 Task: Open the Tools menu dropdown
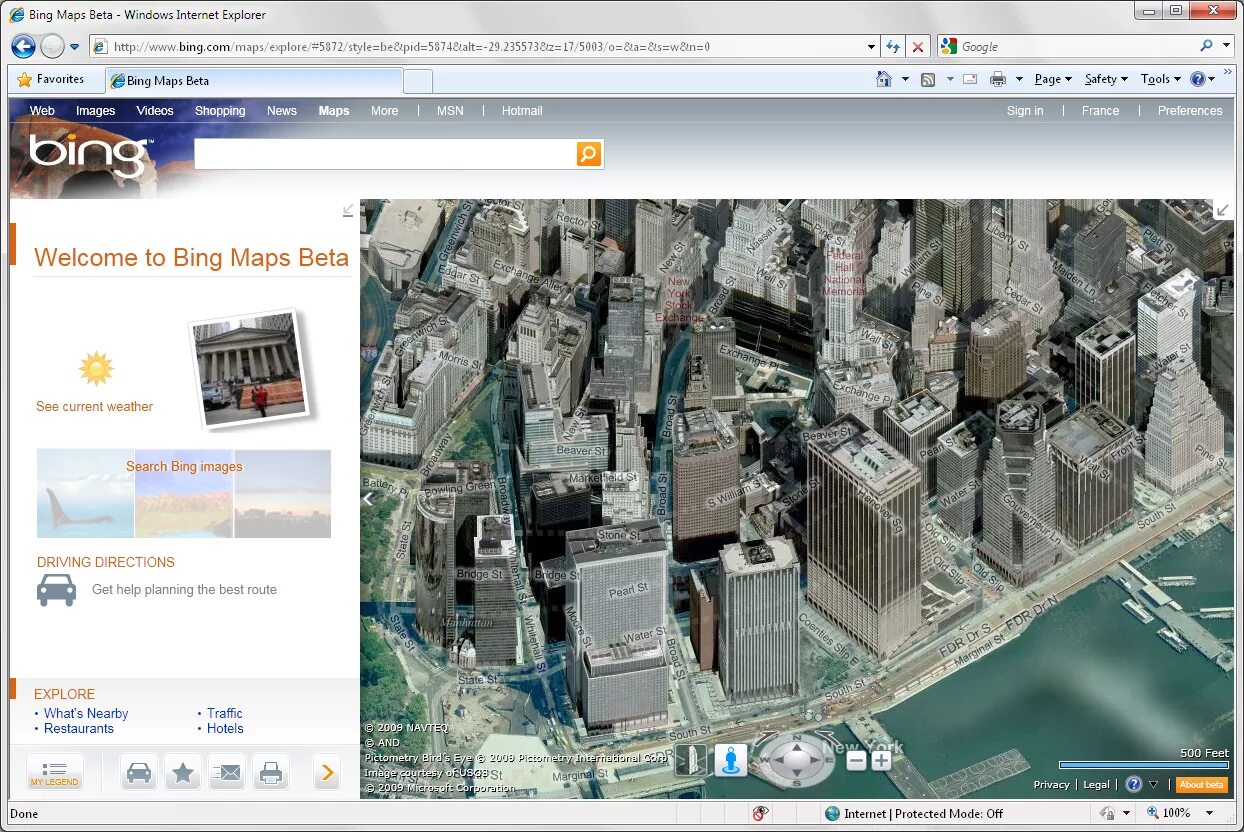[x=1160, y=79]
